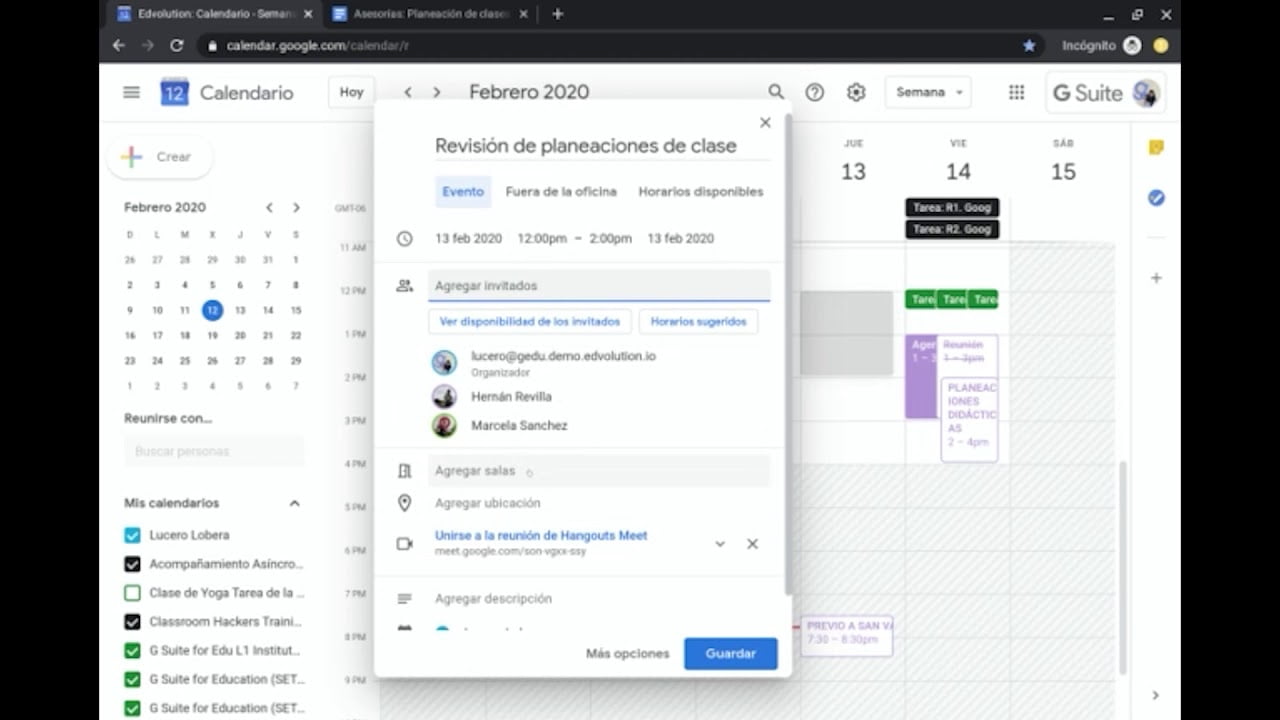
Task: Collapse side panel arrow at bottom right
Action: click(x=1156, y=695)
